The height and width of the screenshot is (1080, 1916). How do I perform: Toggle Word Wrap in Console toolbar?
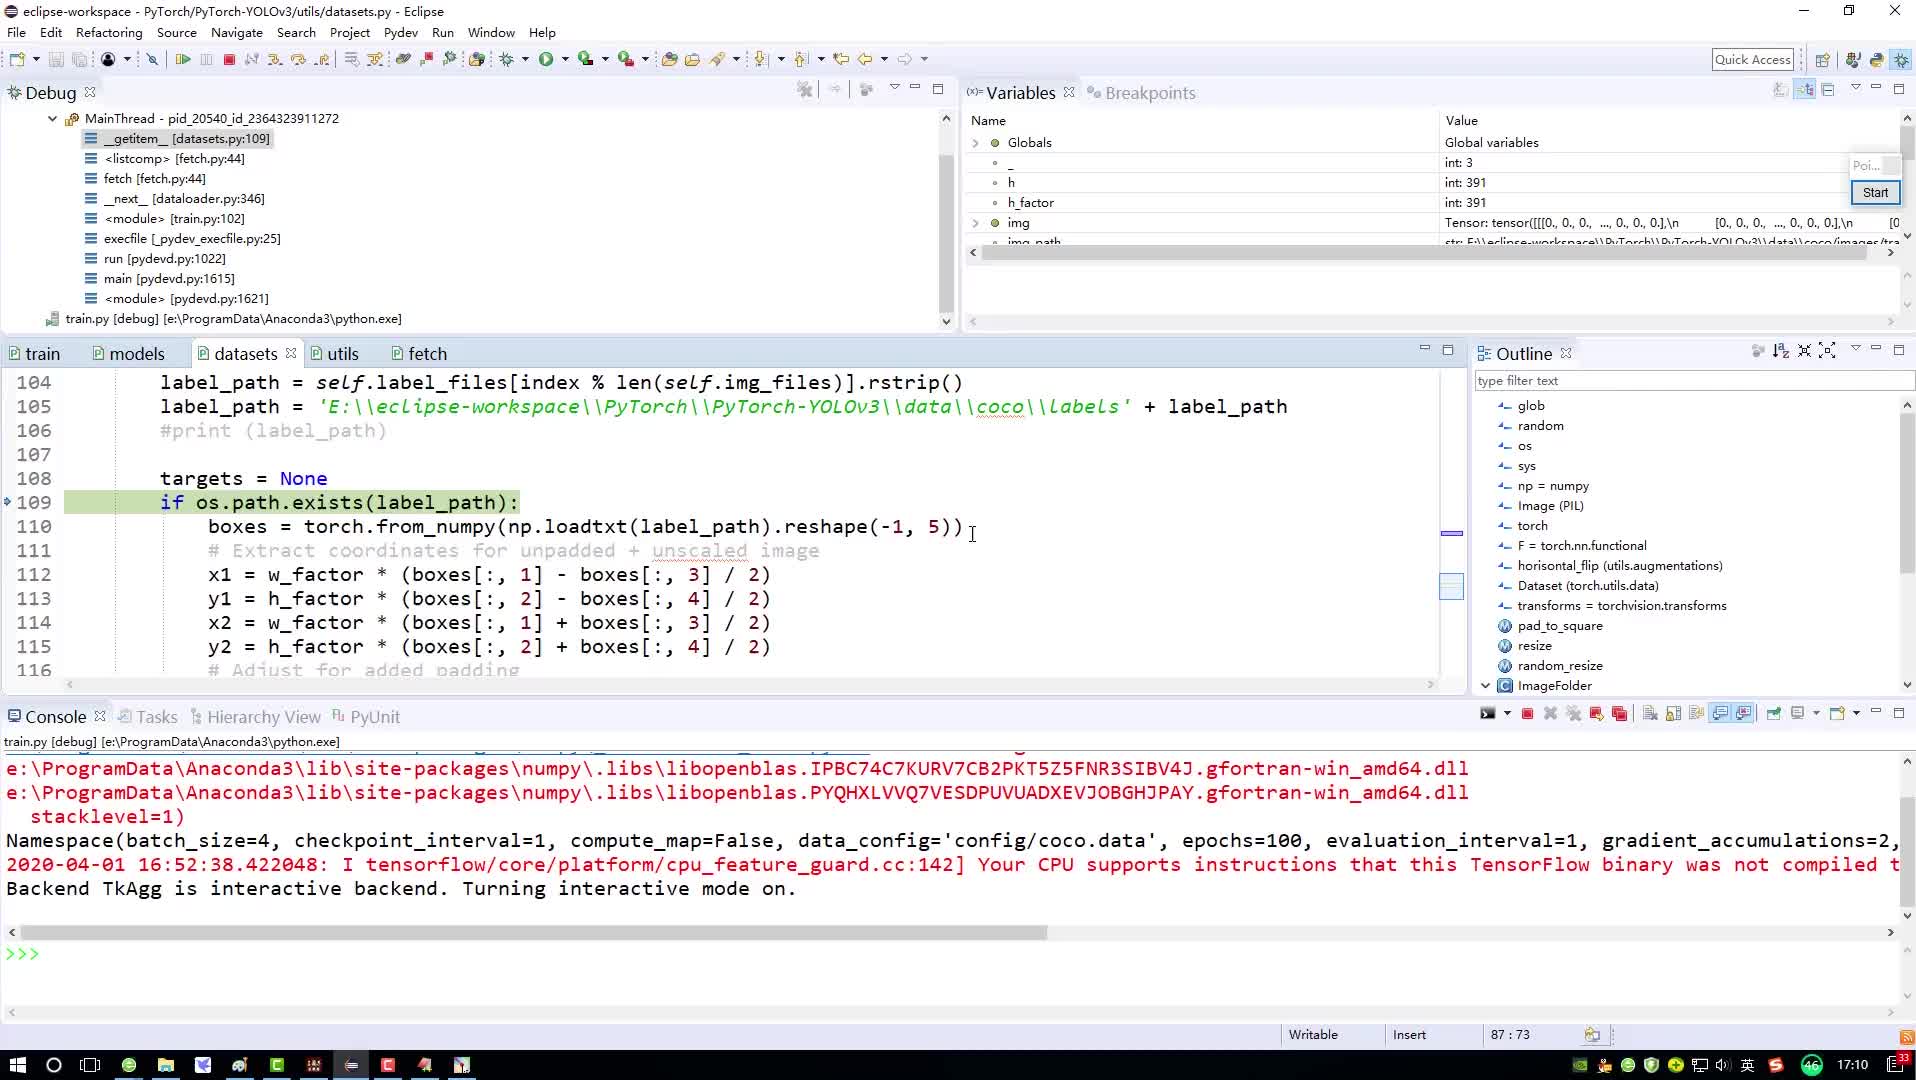click(1696, 714)
